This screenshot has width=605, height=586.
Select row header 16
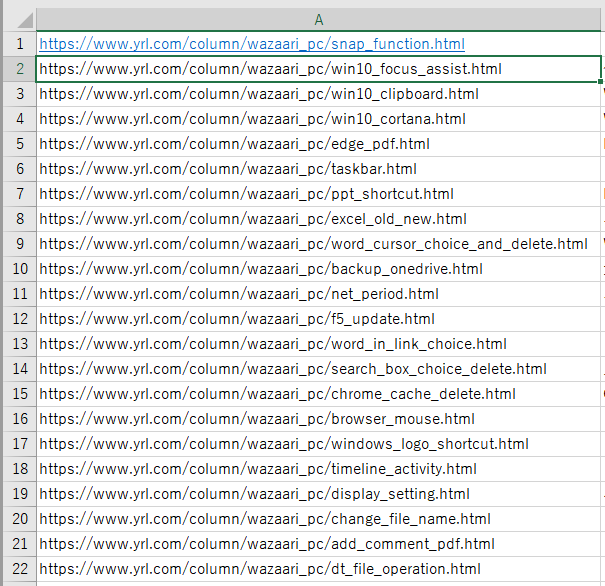[20, 419]
